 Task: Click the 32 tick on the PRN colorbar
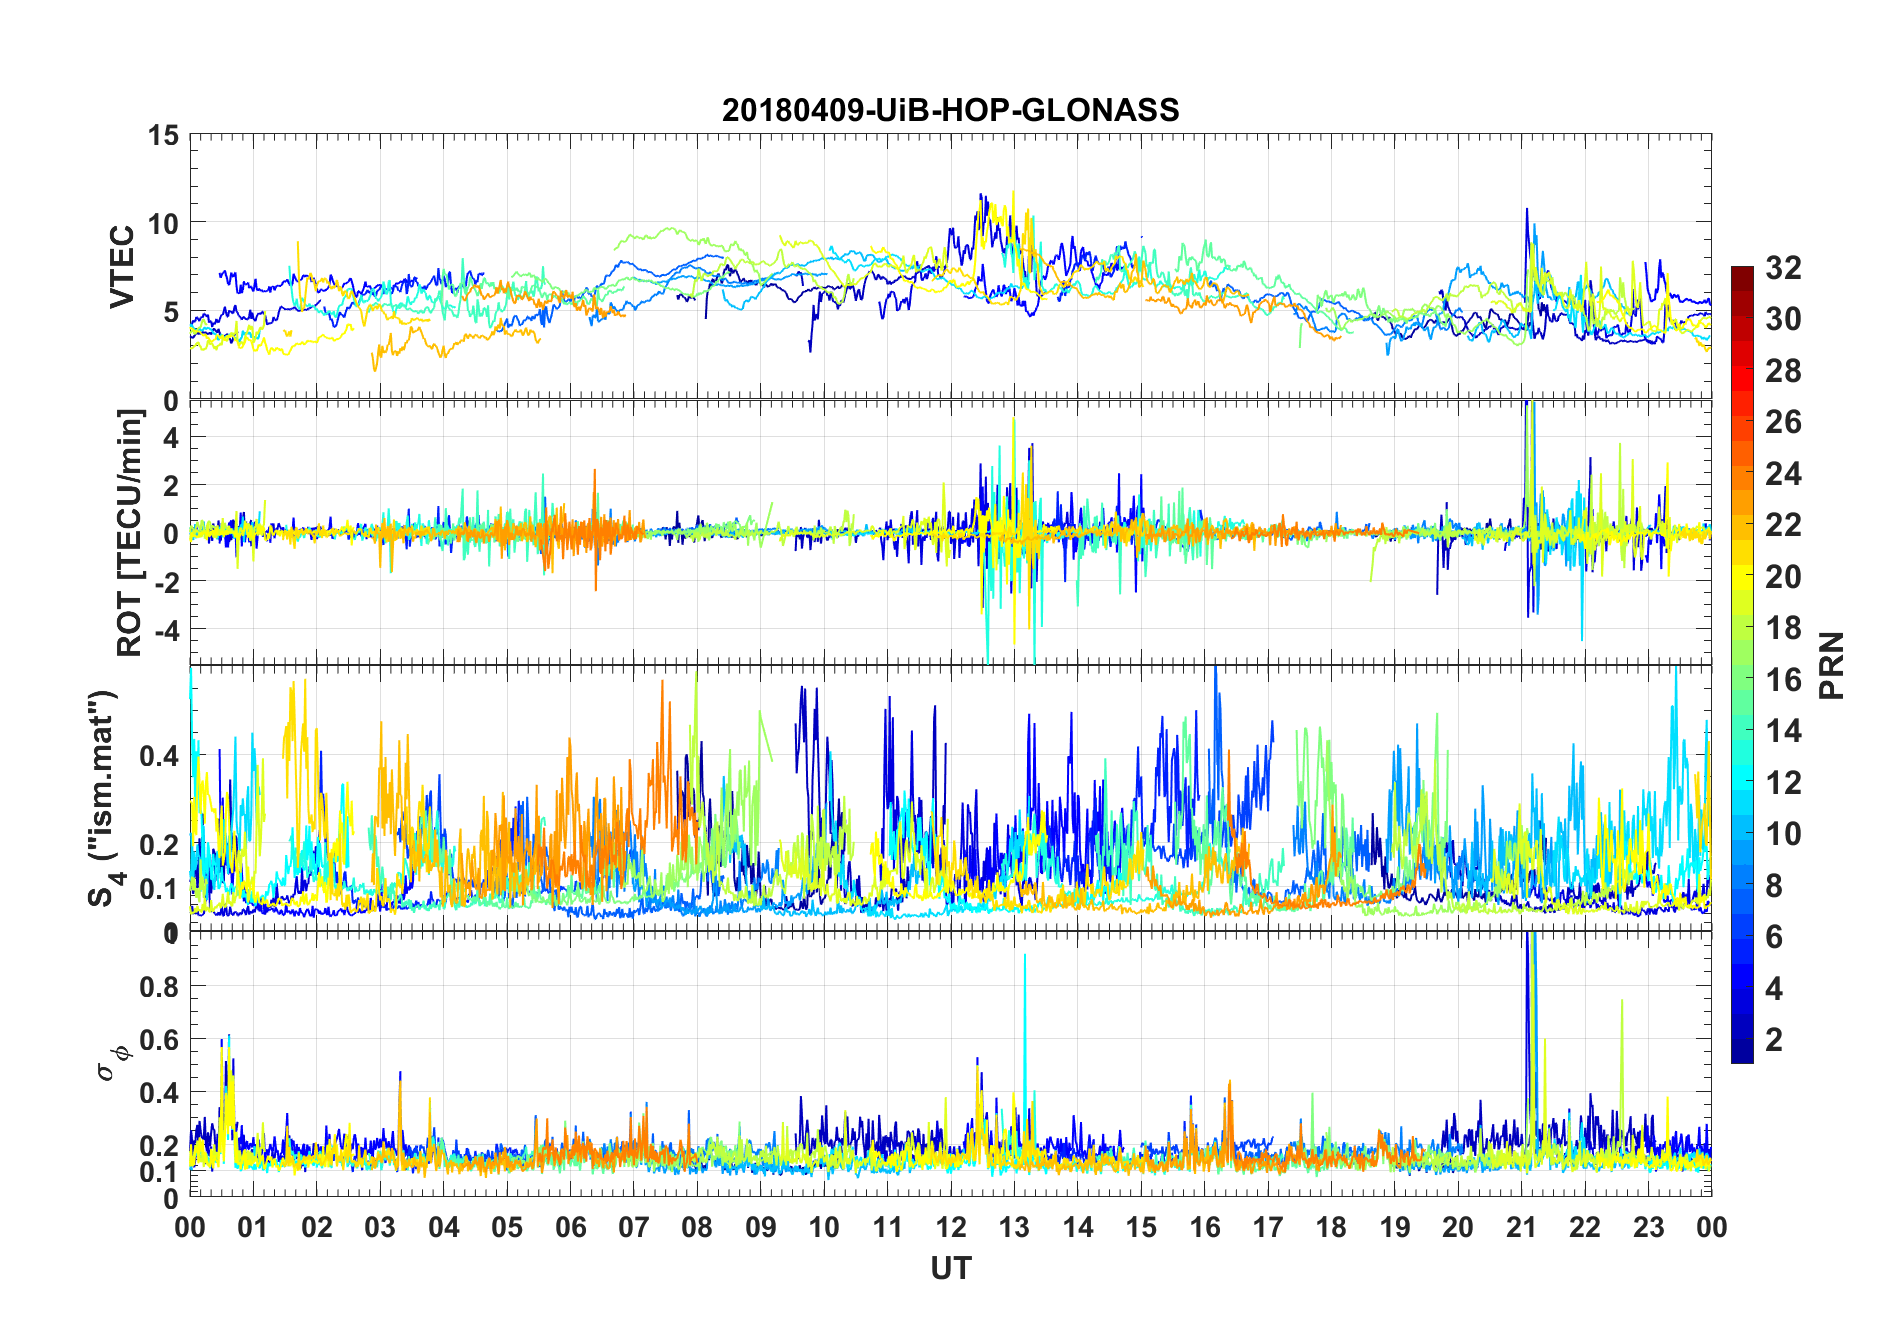(1783, 267)
